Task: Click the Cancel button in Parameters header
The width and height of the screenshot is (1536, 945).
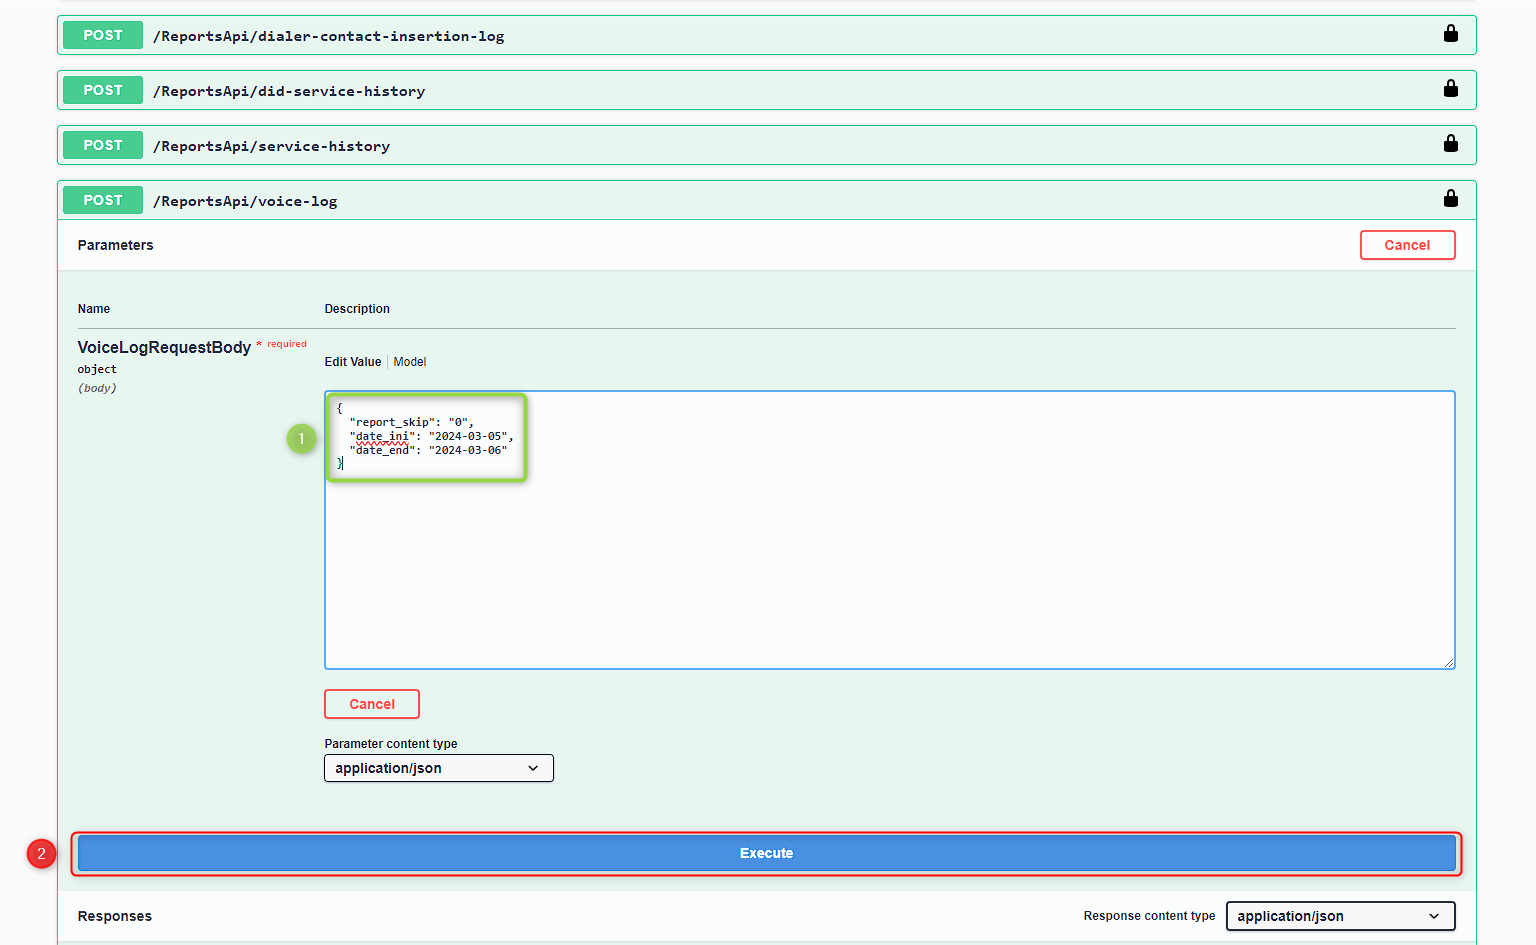Action: (x=1407, y=245)
